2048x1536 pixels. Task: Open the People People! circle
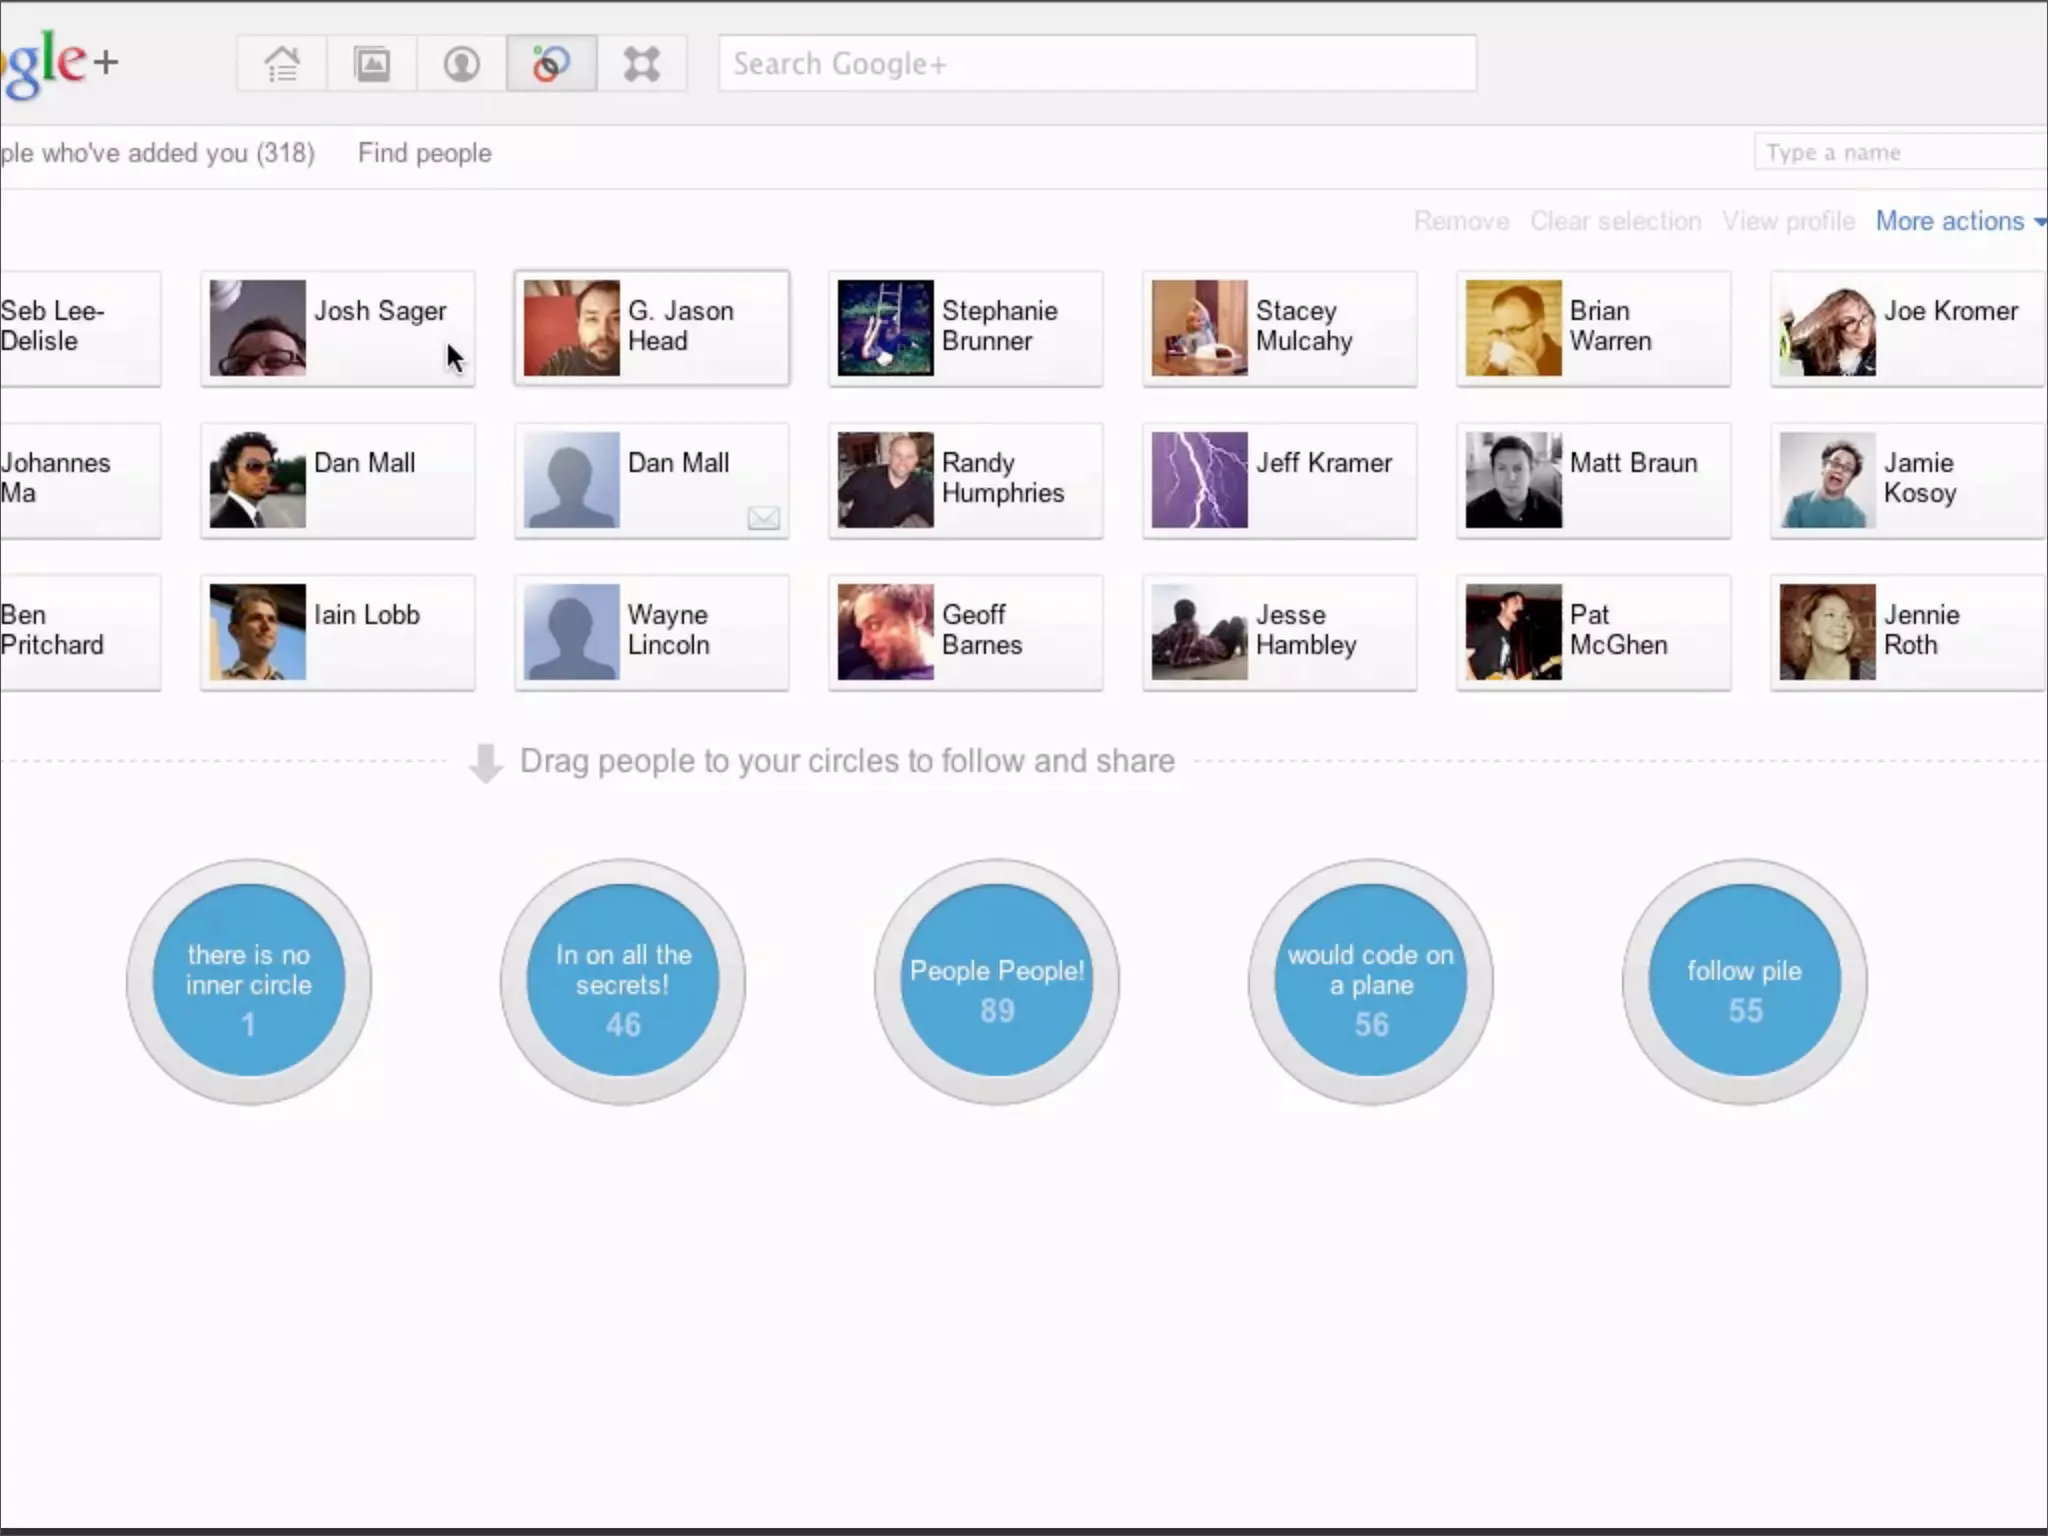pyautogui.click(x=997, y=981)
